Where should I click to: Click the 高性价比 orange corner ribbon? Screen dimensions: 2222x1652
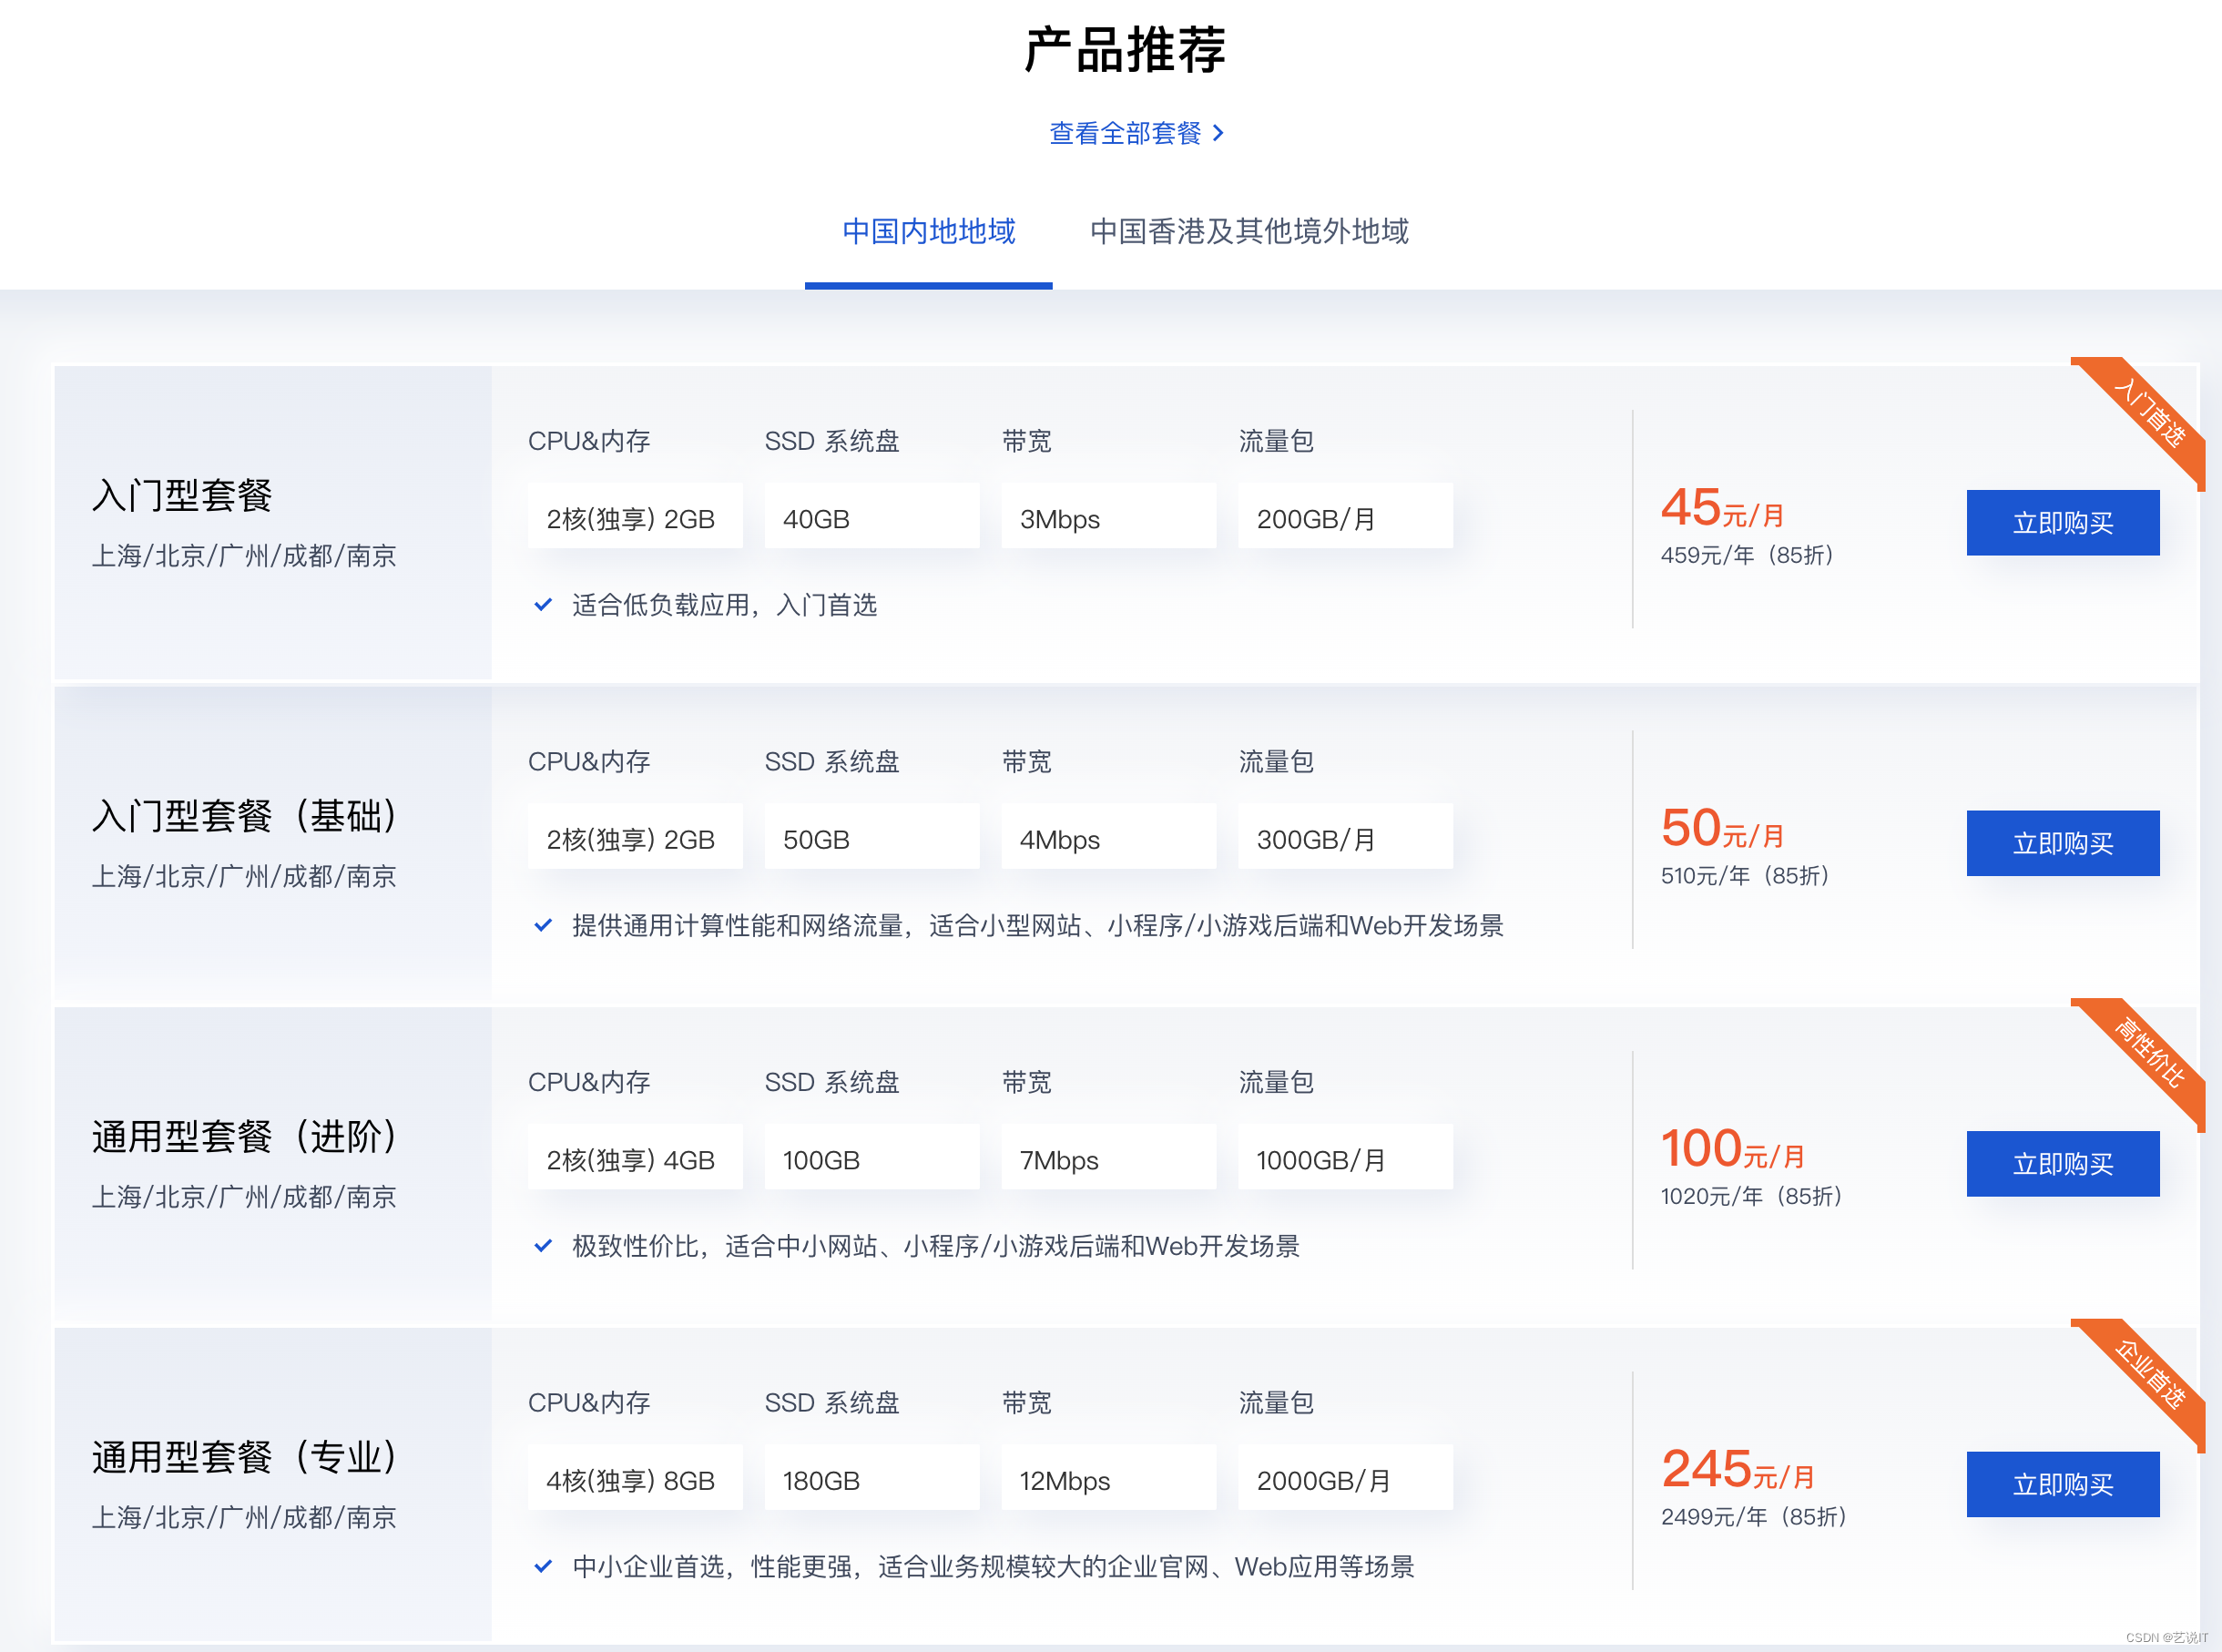2150,1053
